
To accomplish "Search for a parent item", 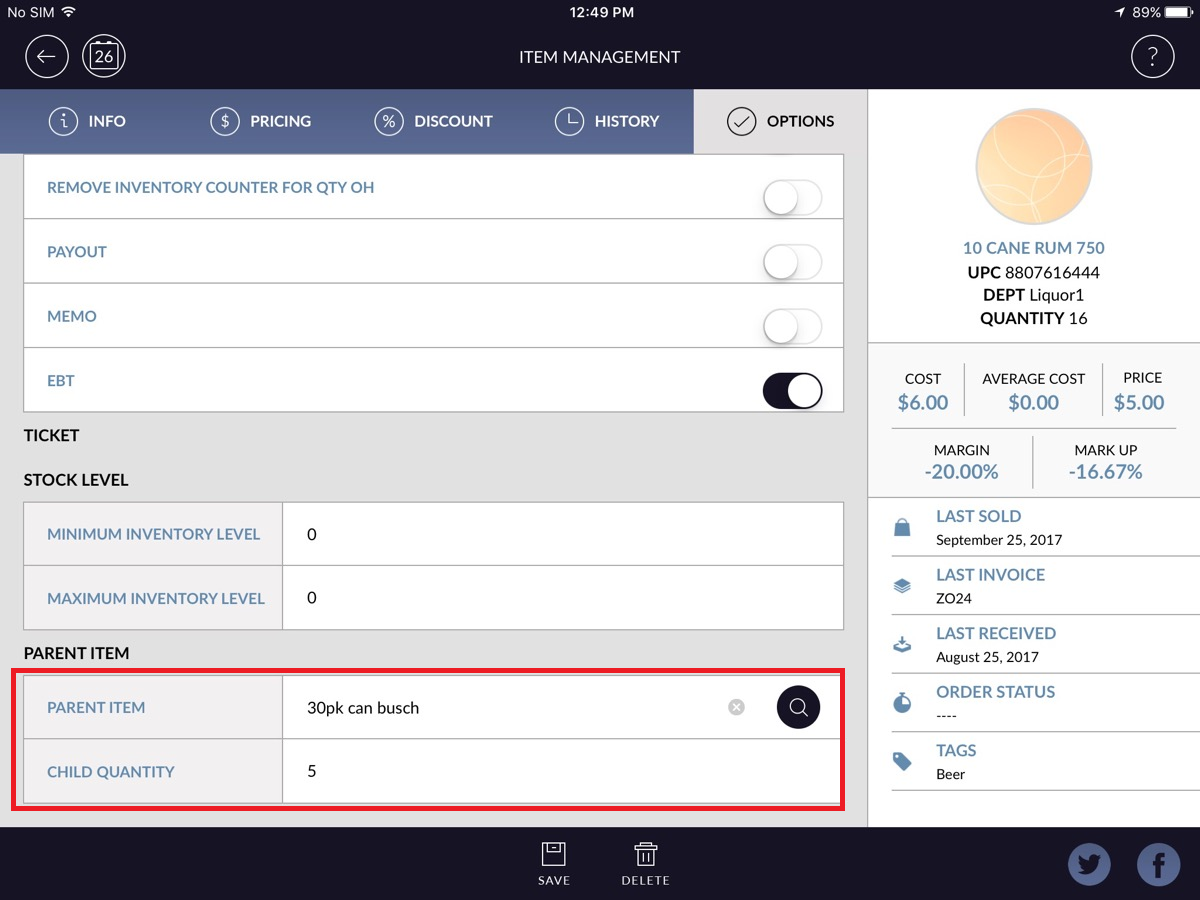I will (x=798, y=708).
